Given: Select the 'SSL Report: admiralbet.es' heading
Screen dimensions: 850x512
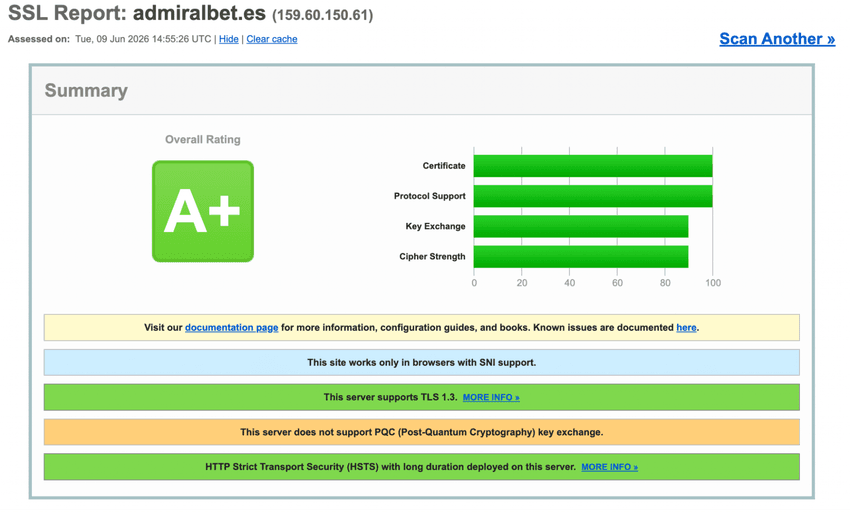Looking at the screenshot, I should pyautogui.click(x=137, y=13).
